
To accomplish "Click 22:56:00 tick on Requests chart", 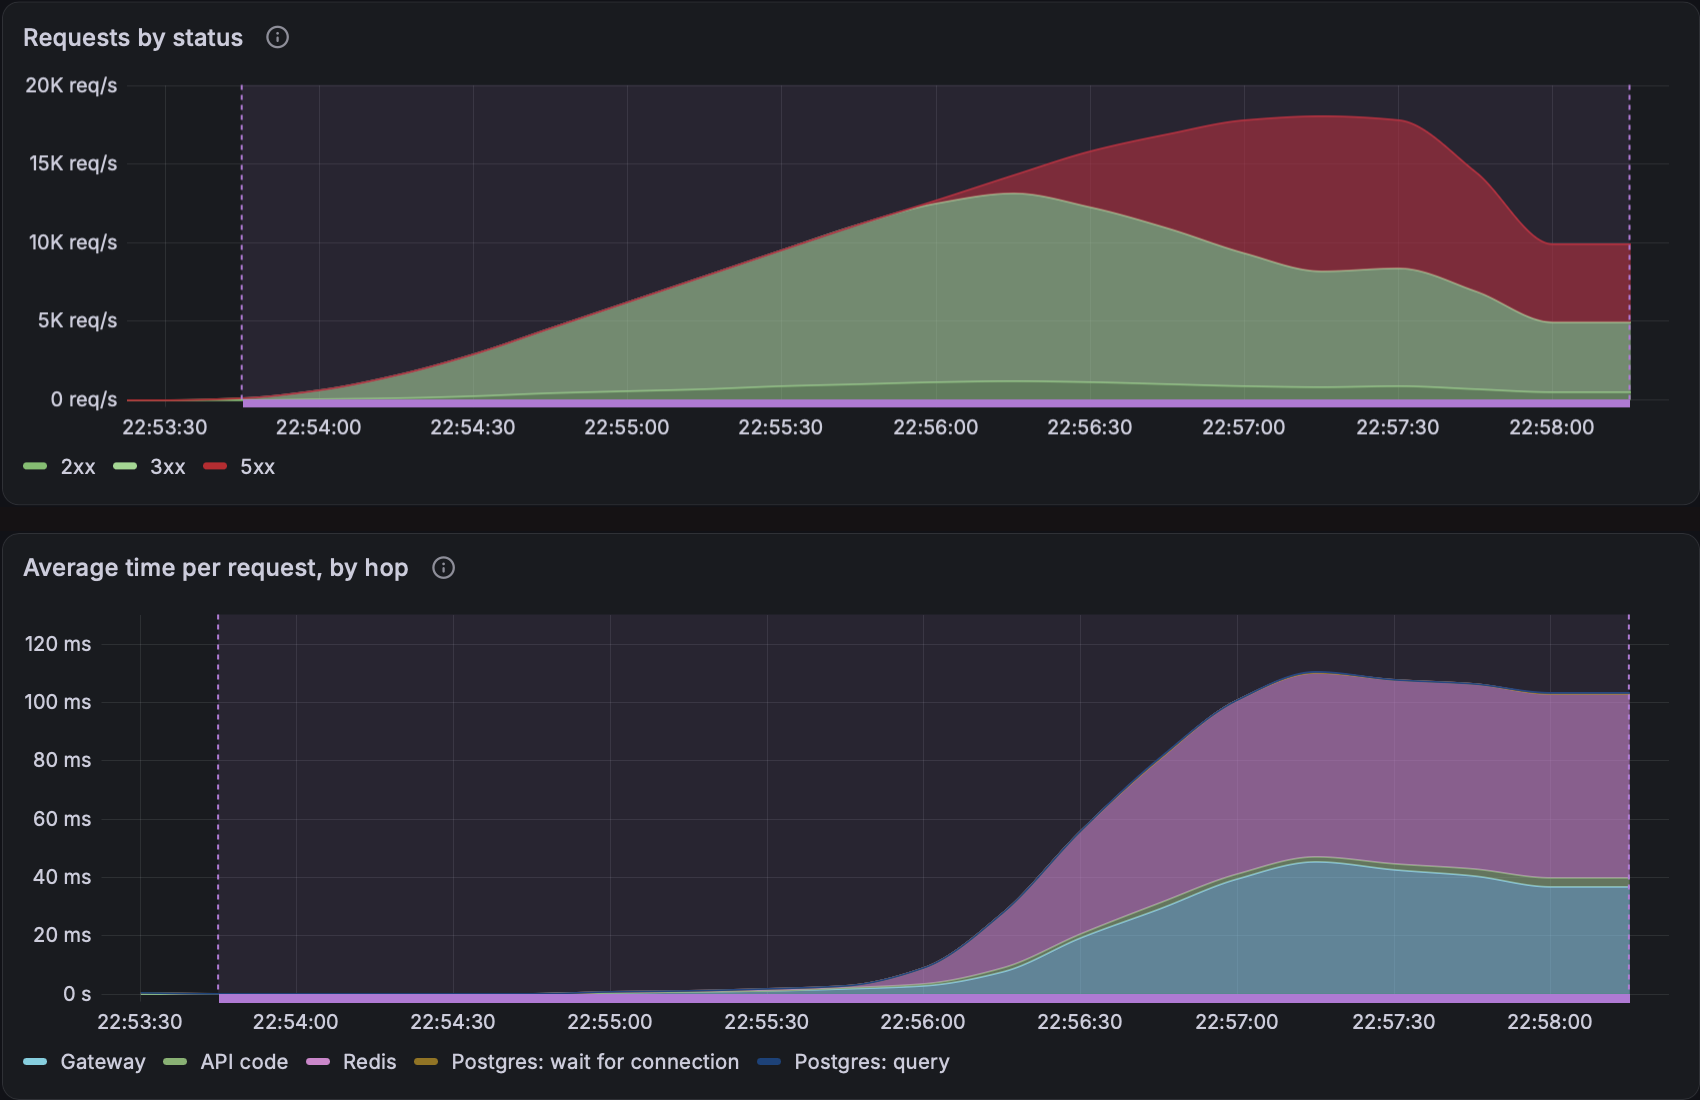I will click(935, 427).
